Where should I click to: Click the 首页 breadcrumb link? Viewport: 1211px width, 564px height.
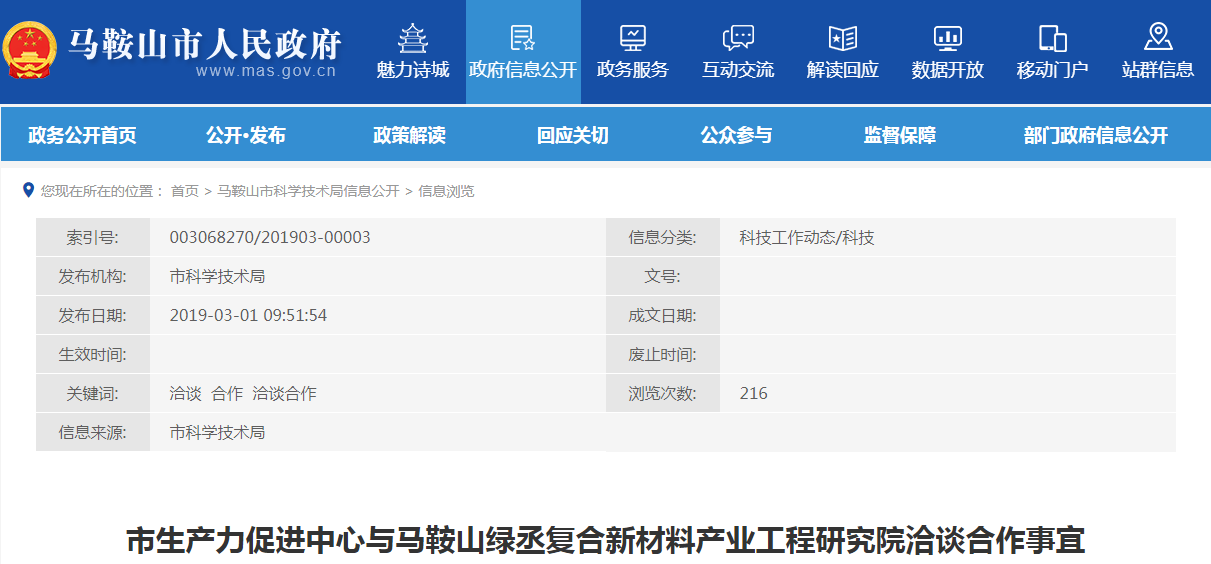[184, 191]
